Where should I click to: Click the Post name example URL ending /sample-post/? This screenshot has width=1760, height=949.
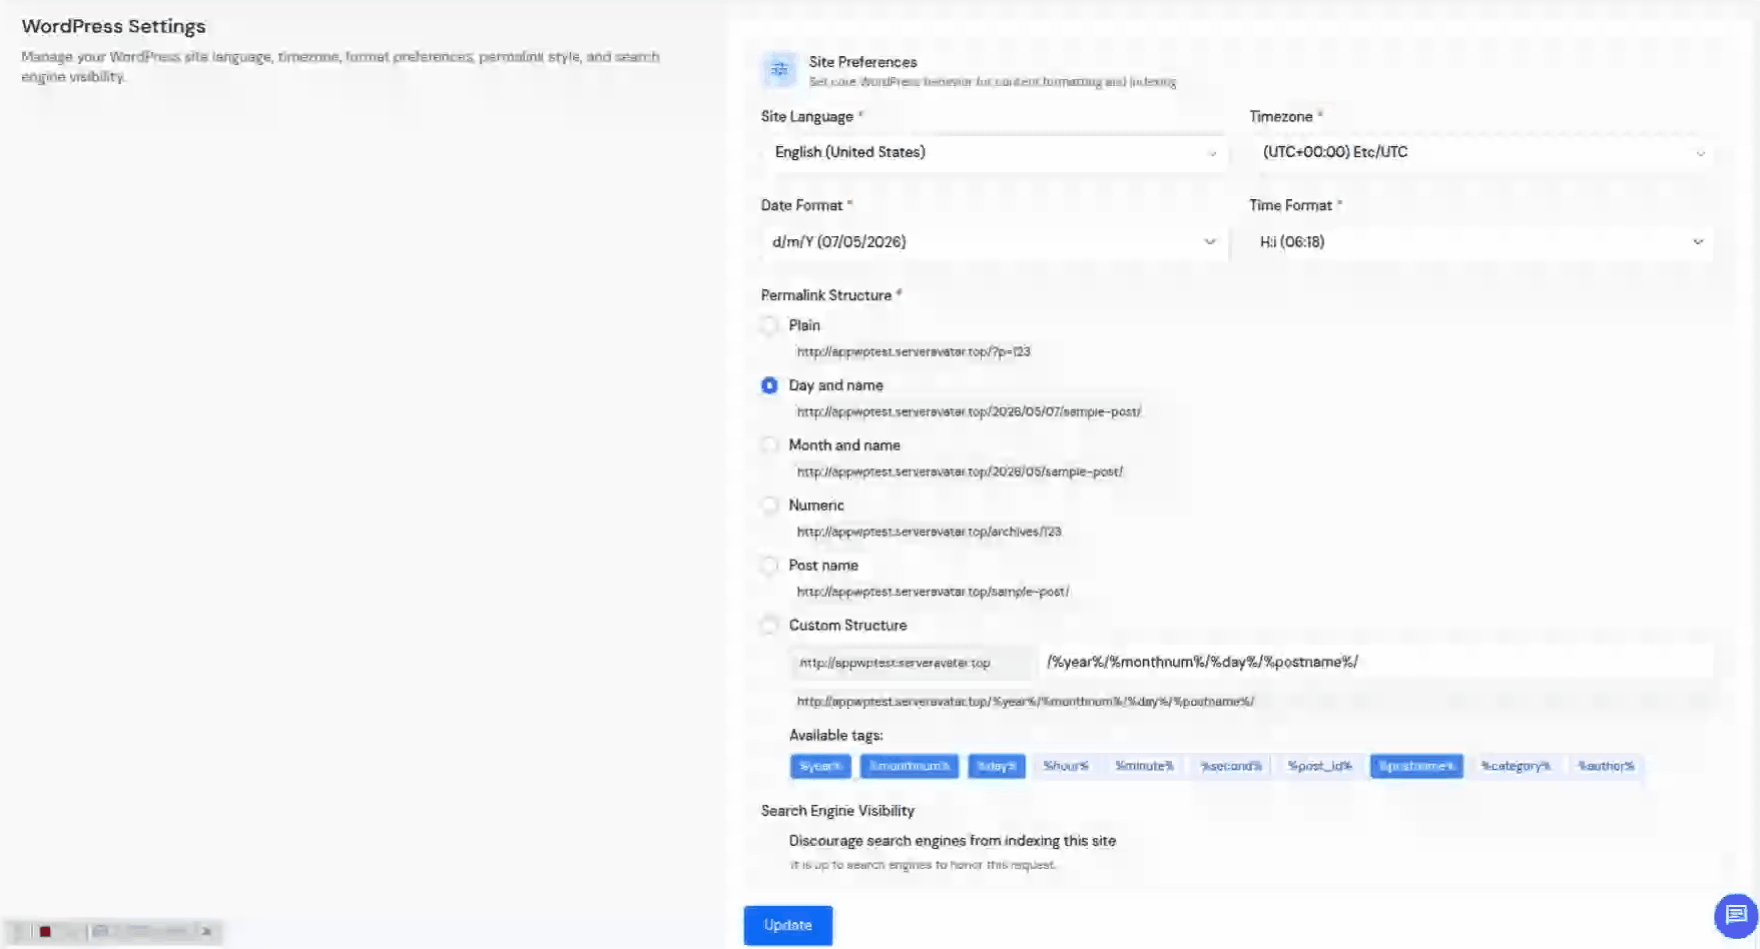(x=933, y=592)
